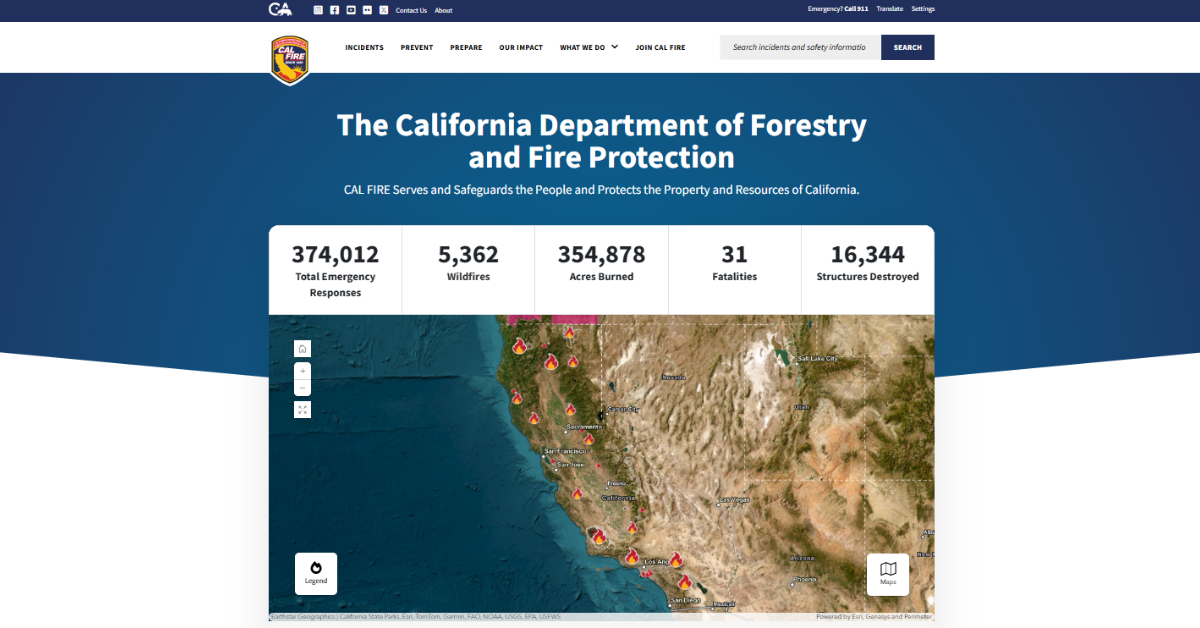
Task: Click the search incidents input field
Action: click(800, 47)
